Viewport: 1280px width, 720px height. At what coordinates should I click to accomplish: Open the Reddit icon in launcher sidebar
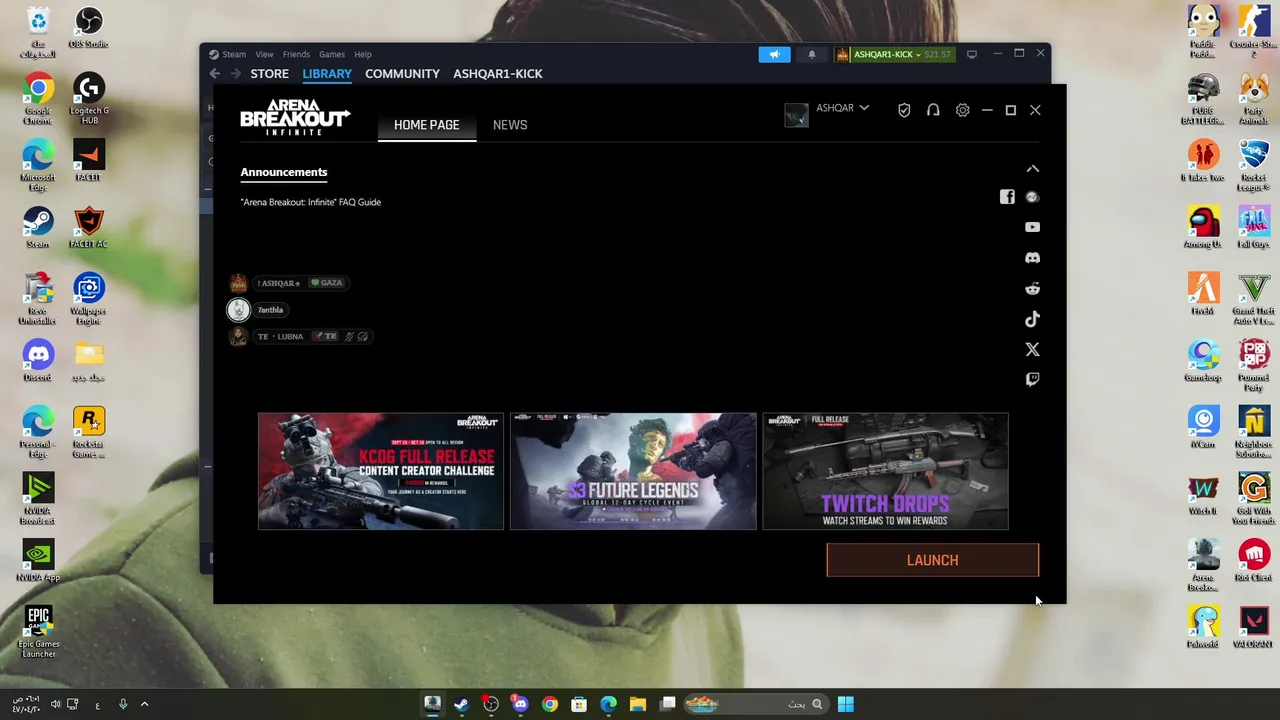pyautogui.click(x=1032, y=288)
